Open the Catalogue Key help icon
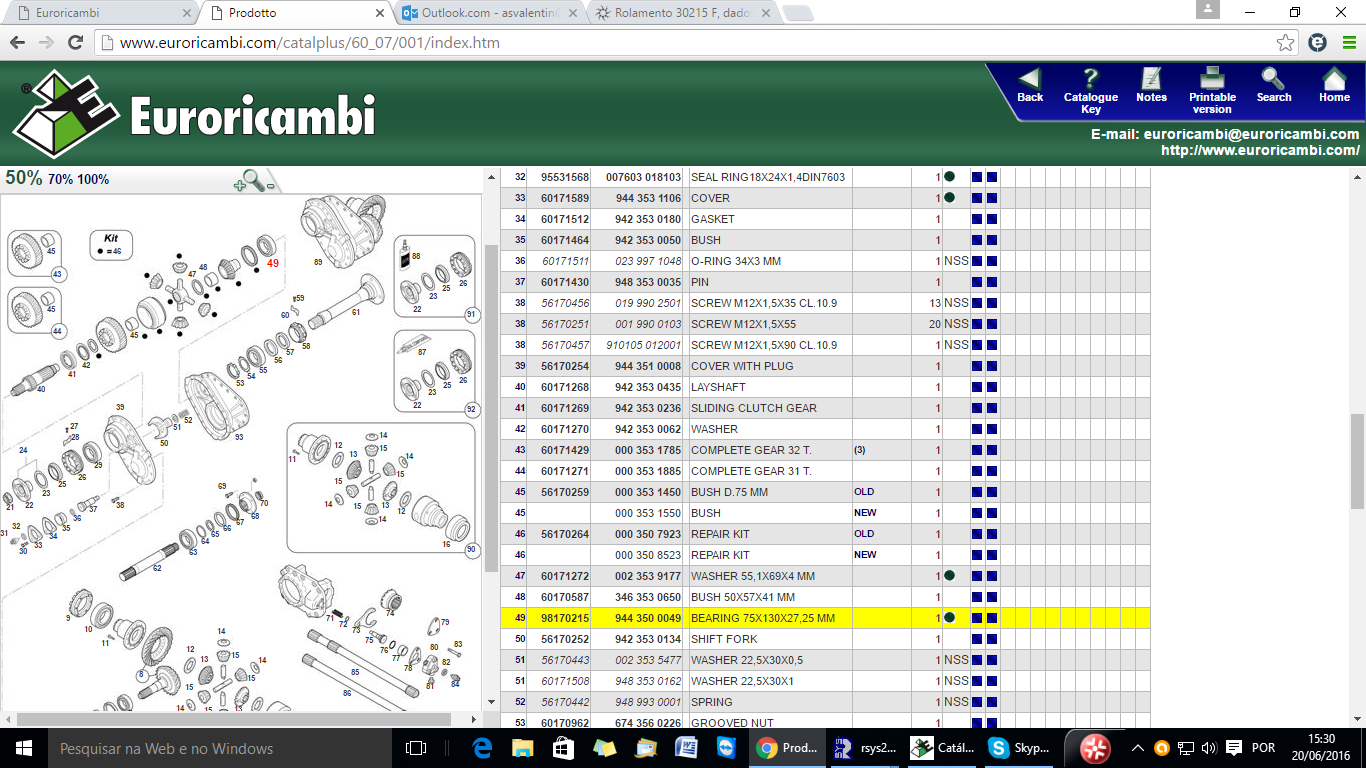This screenshot has height=768, width=1366. [x=1091, y=79]
